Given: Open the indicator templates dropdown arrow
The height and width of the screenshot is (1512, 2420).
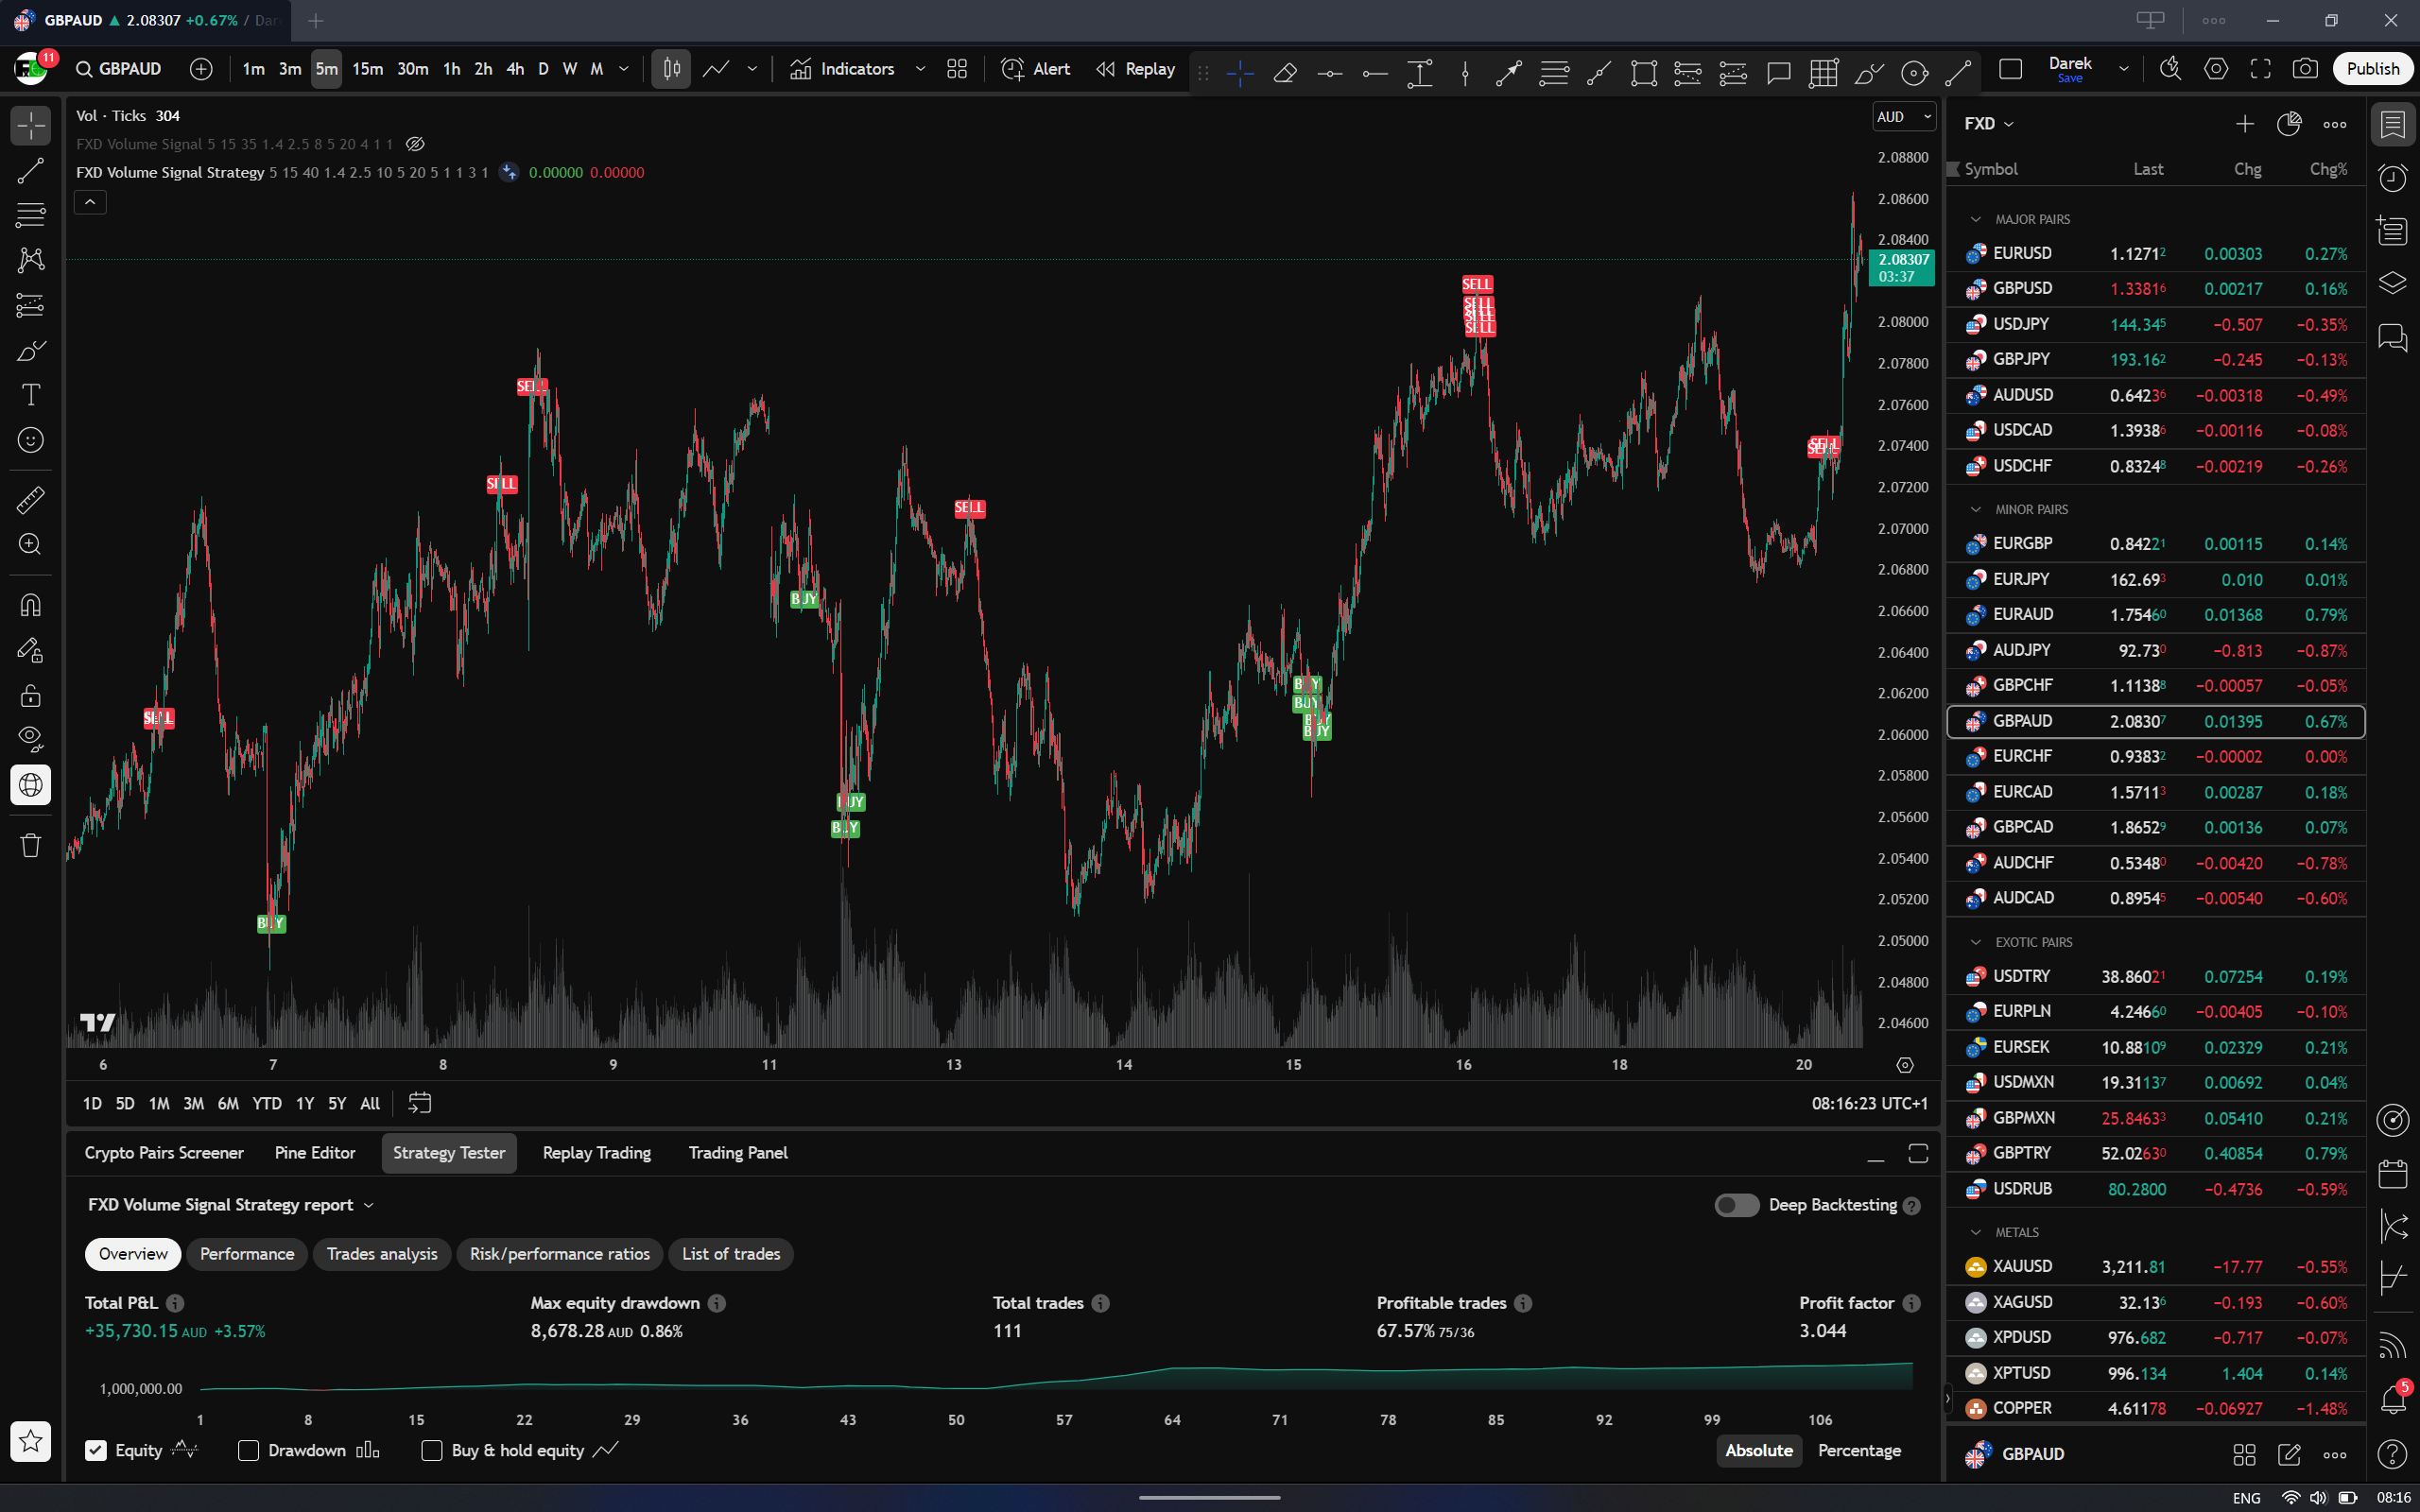Looking at the screenshot, I should coord(920,69).
